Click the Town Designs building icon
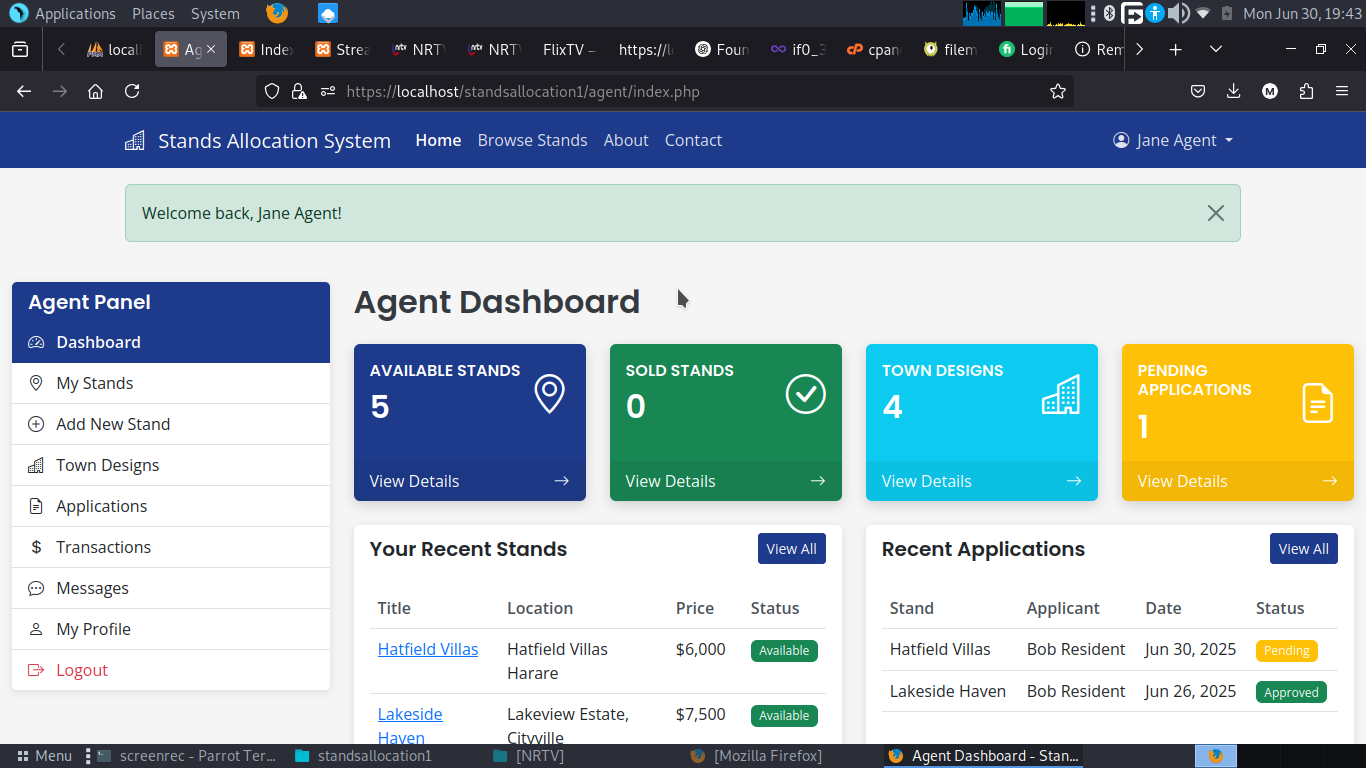This screenshot has width=1366, height=768. [x=1061, y=394]
